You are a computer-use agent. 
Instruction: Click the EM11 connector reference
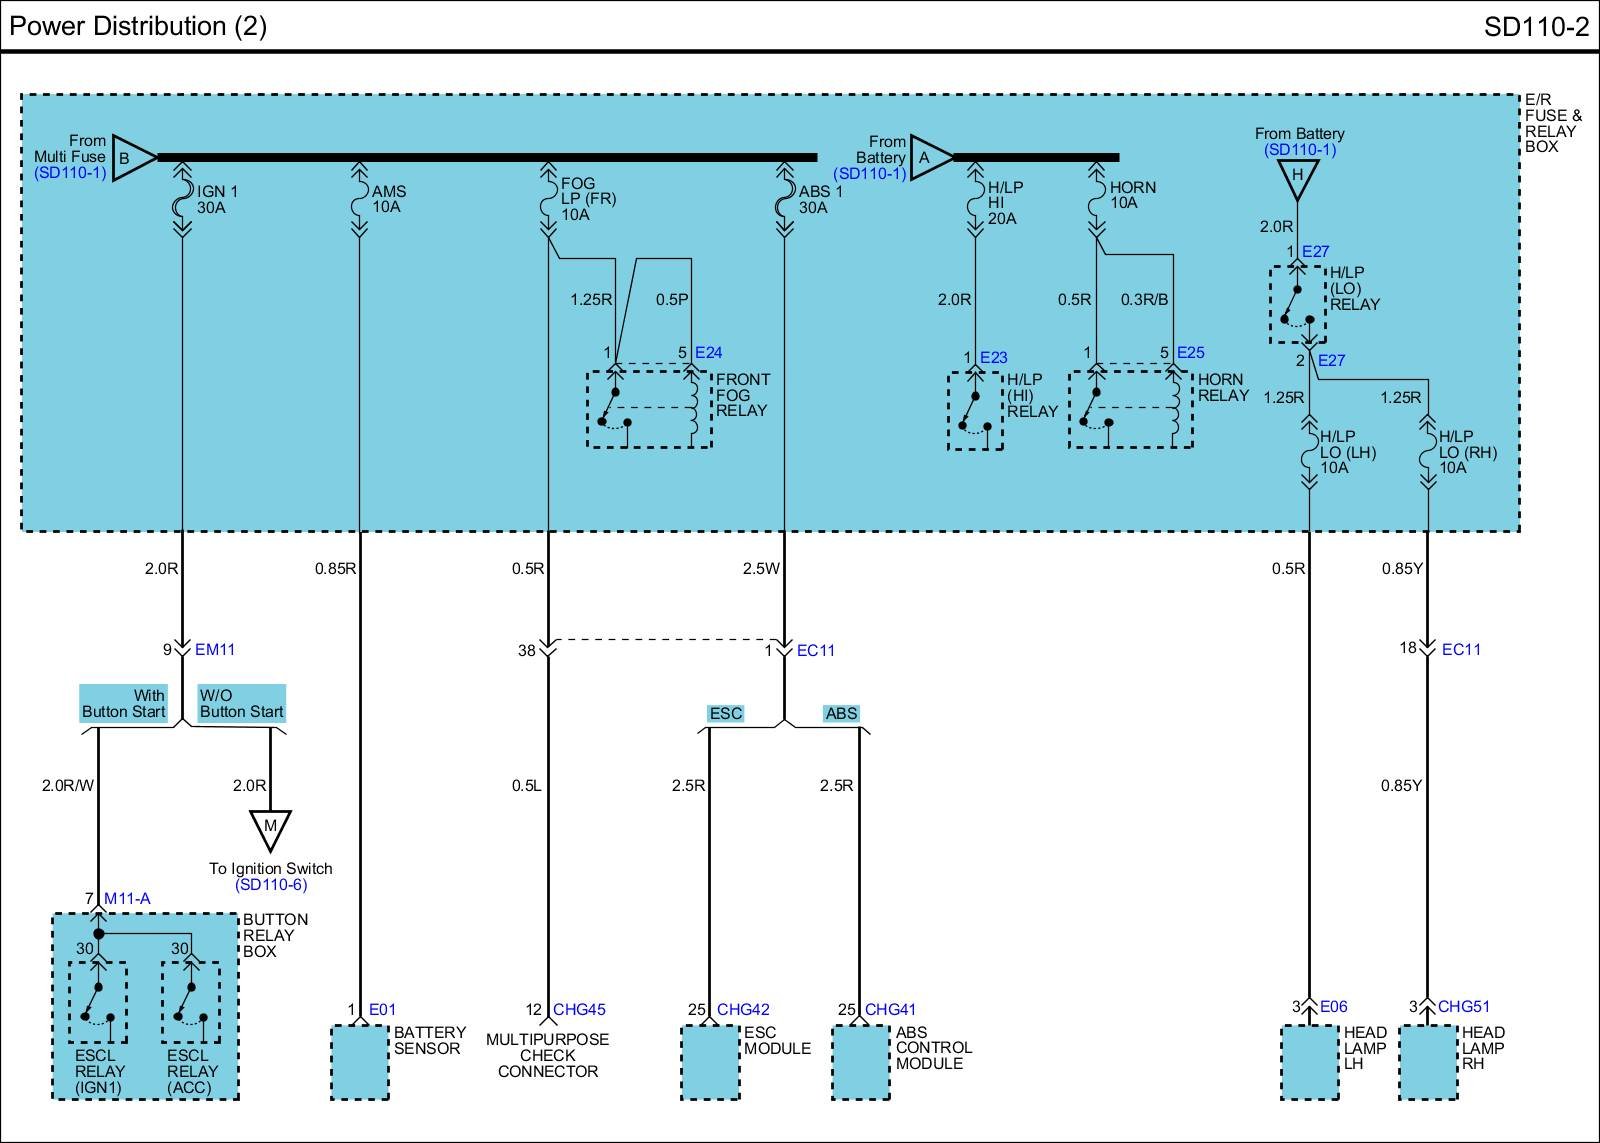(x=215, y=649)
